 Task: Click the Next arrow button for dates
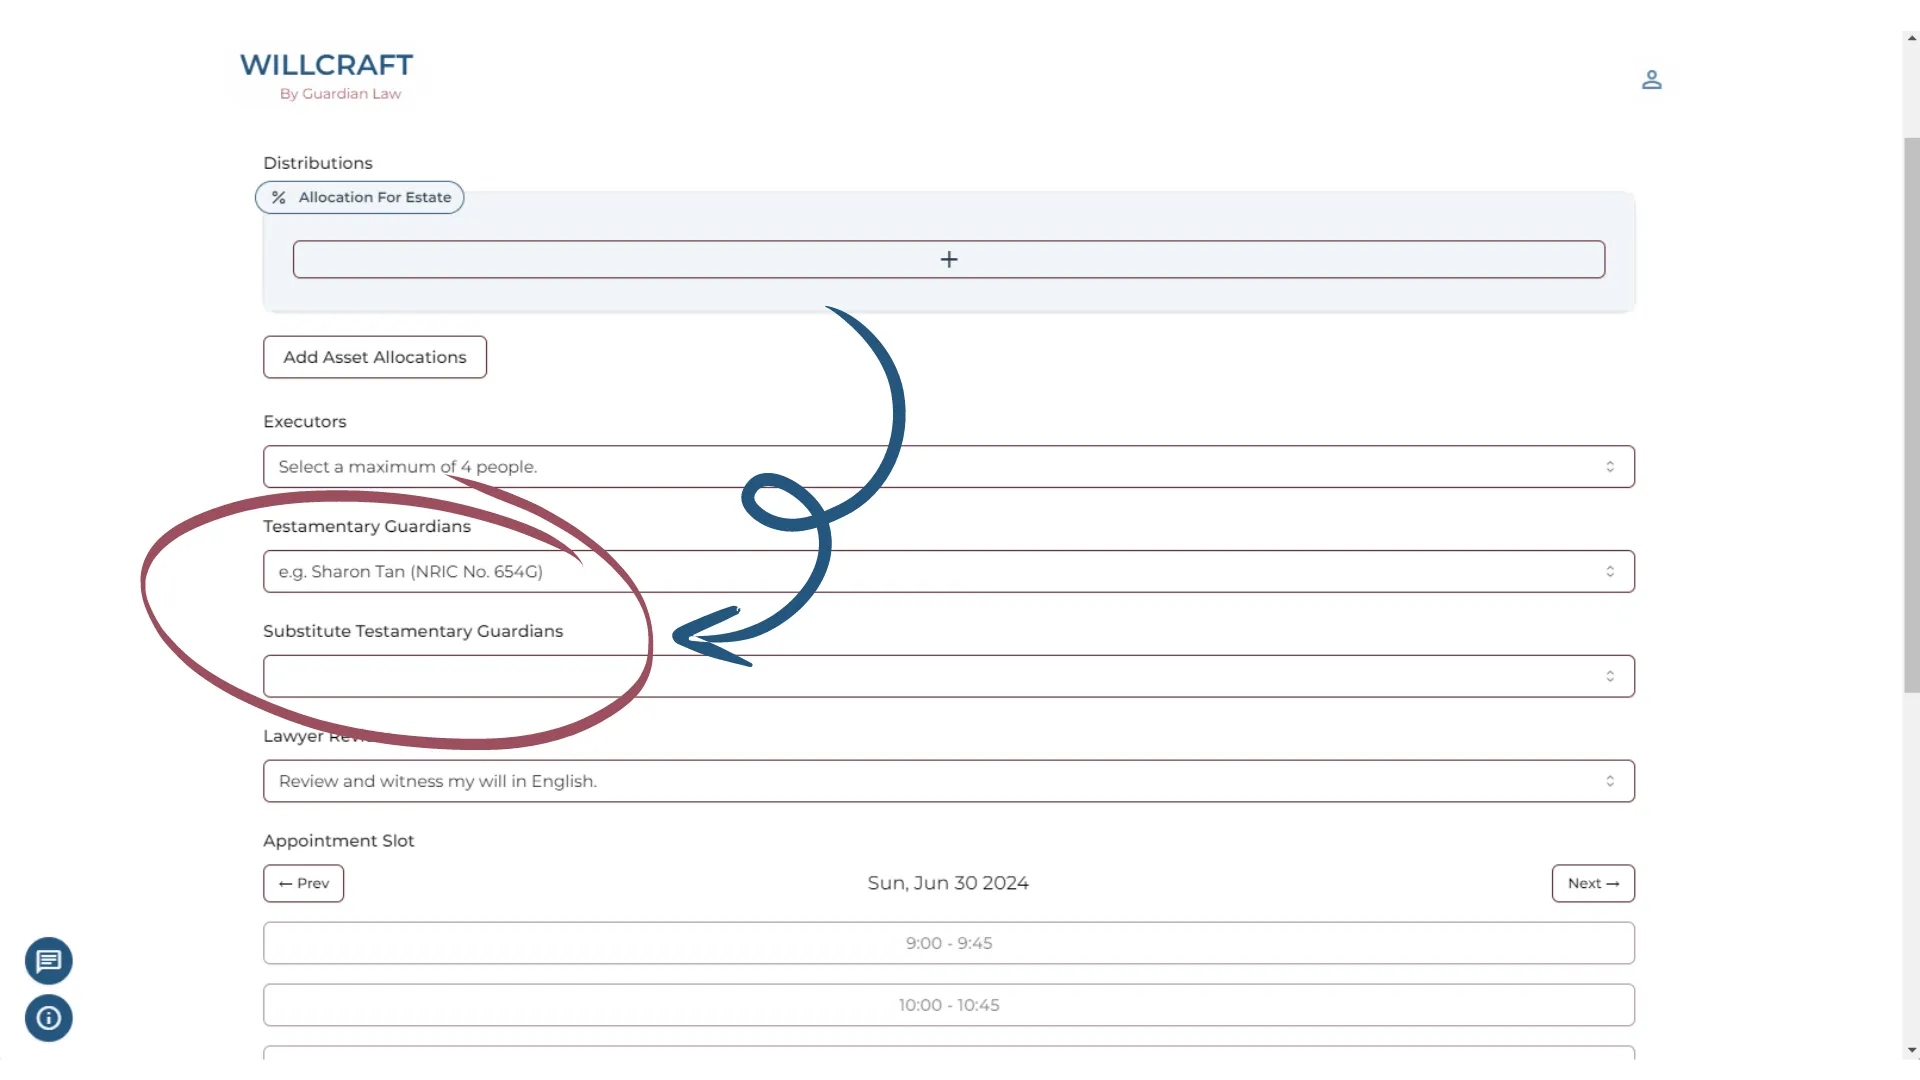point(1593,882)
